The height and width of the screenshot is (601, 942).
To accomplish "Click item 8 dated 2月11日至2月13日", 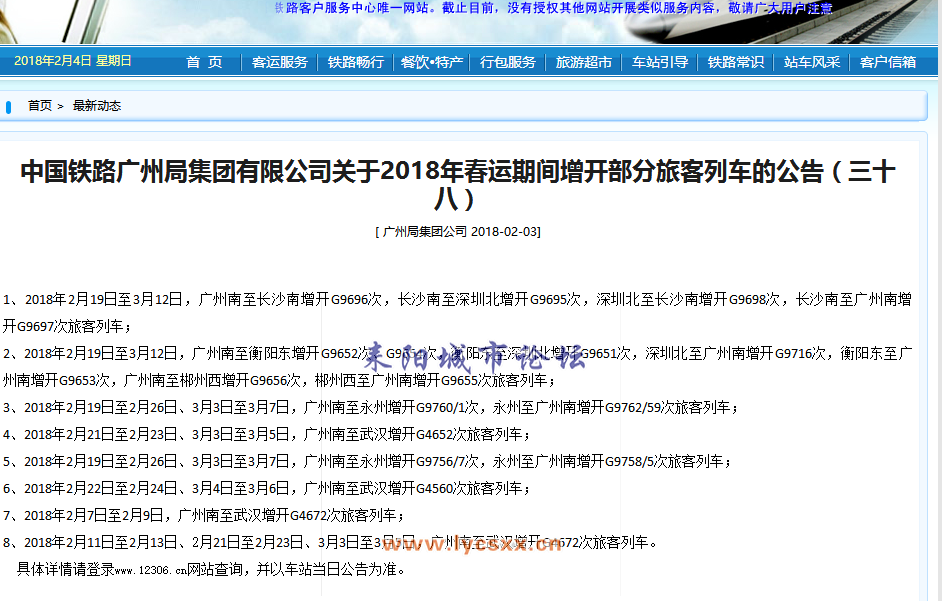I will pyautogui.click(x=330, y=543).
